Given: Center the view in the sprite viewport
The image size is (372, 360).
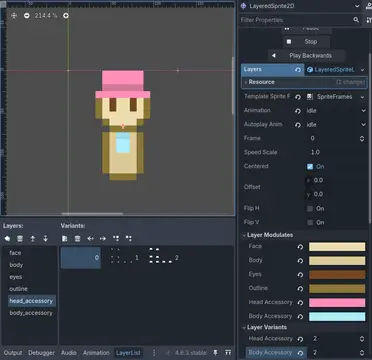Looking at the screenshot, I should 14,16.
